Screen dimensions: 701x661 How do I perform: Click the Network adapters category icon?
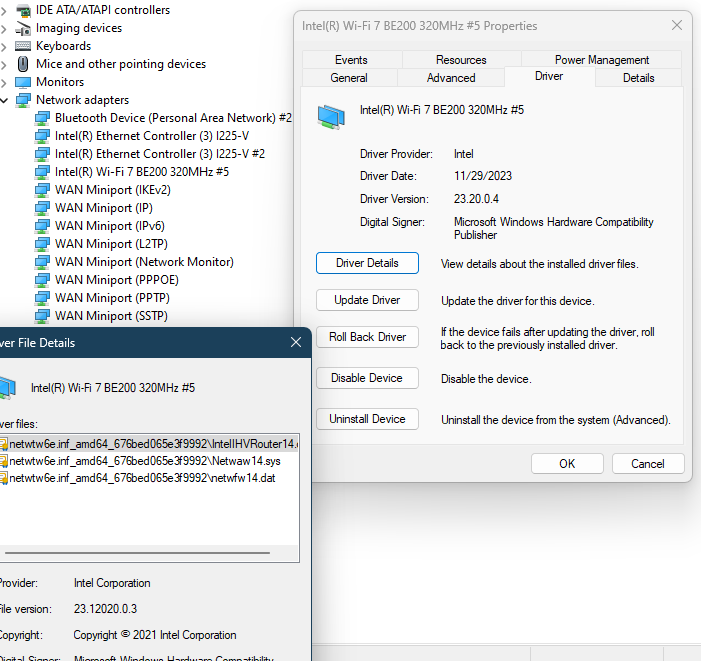point(23,100)
